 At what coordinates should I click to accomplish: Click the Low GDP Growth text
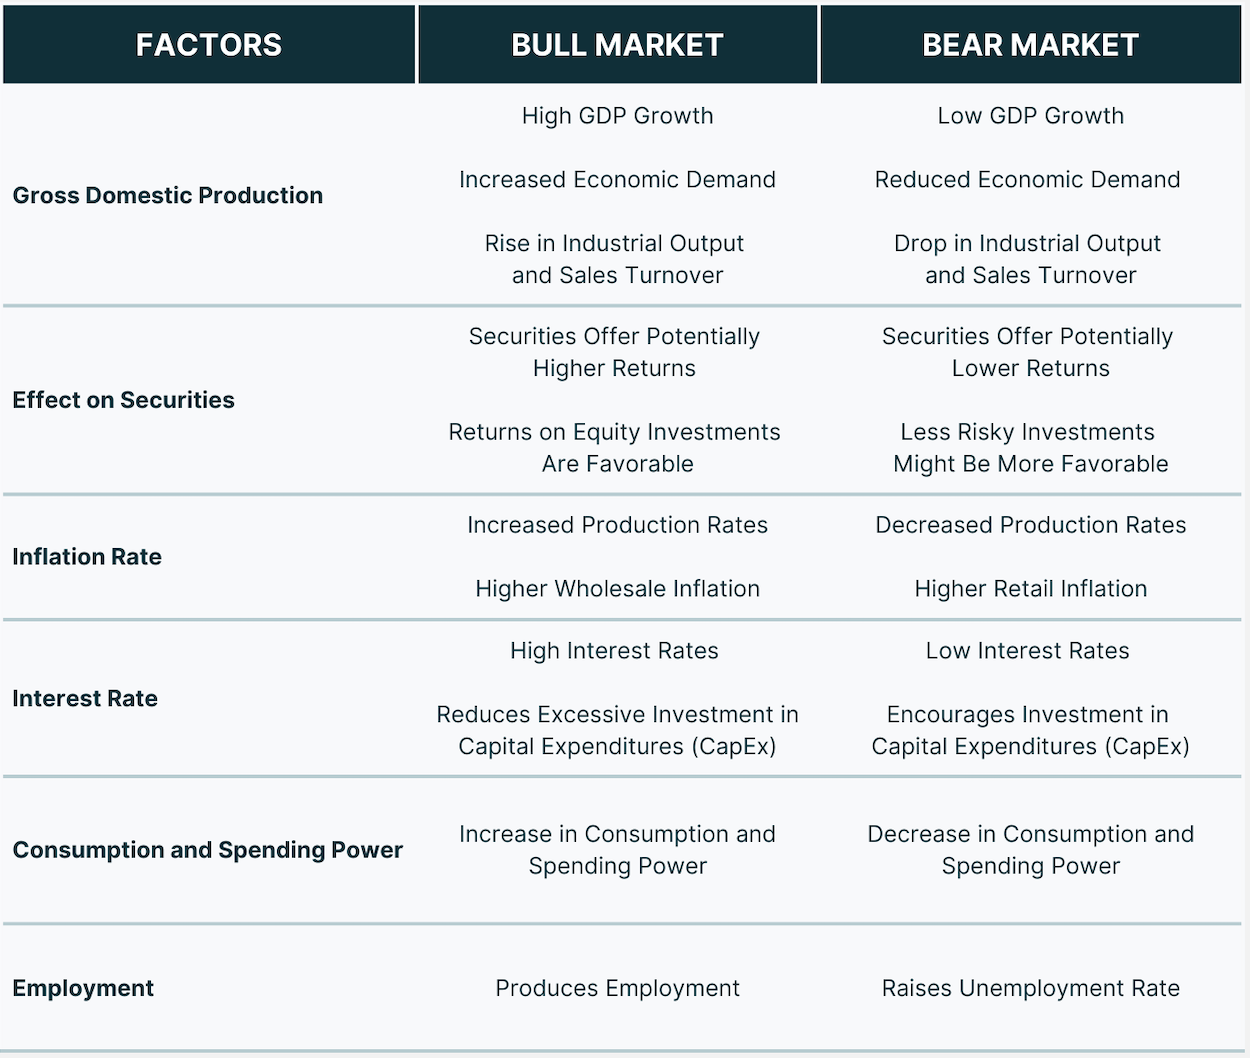point(1031,116)
